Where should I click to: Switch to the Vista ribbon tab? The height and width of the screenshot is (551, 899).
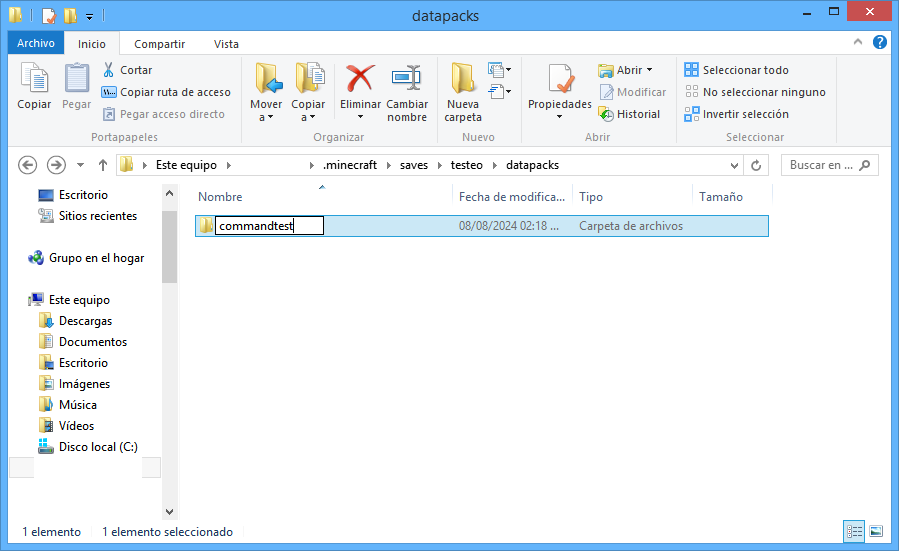coord(226,44)
